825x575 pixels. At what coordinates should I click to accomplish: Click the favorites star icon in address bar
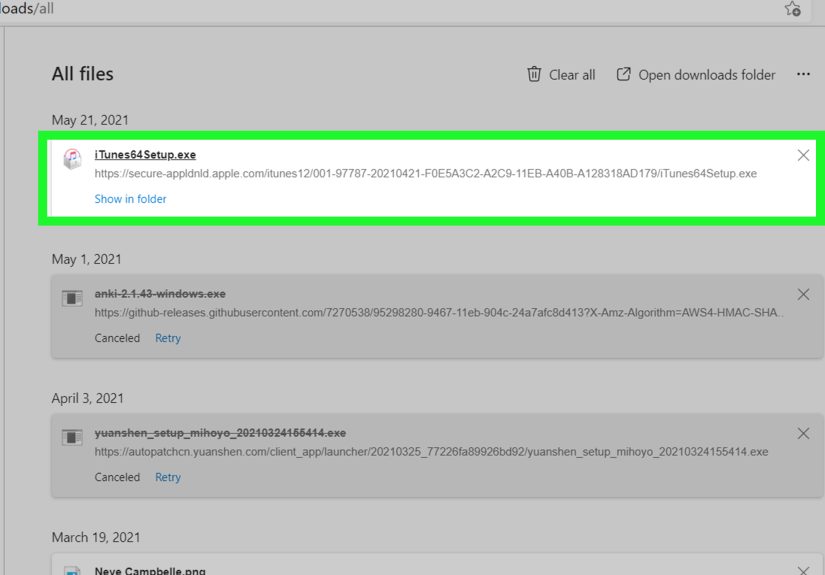tap(792, 8)
